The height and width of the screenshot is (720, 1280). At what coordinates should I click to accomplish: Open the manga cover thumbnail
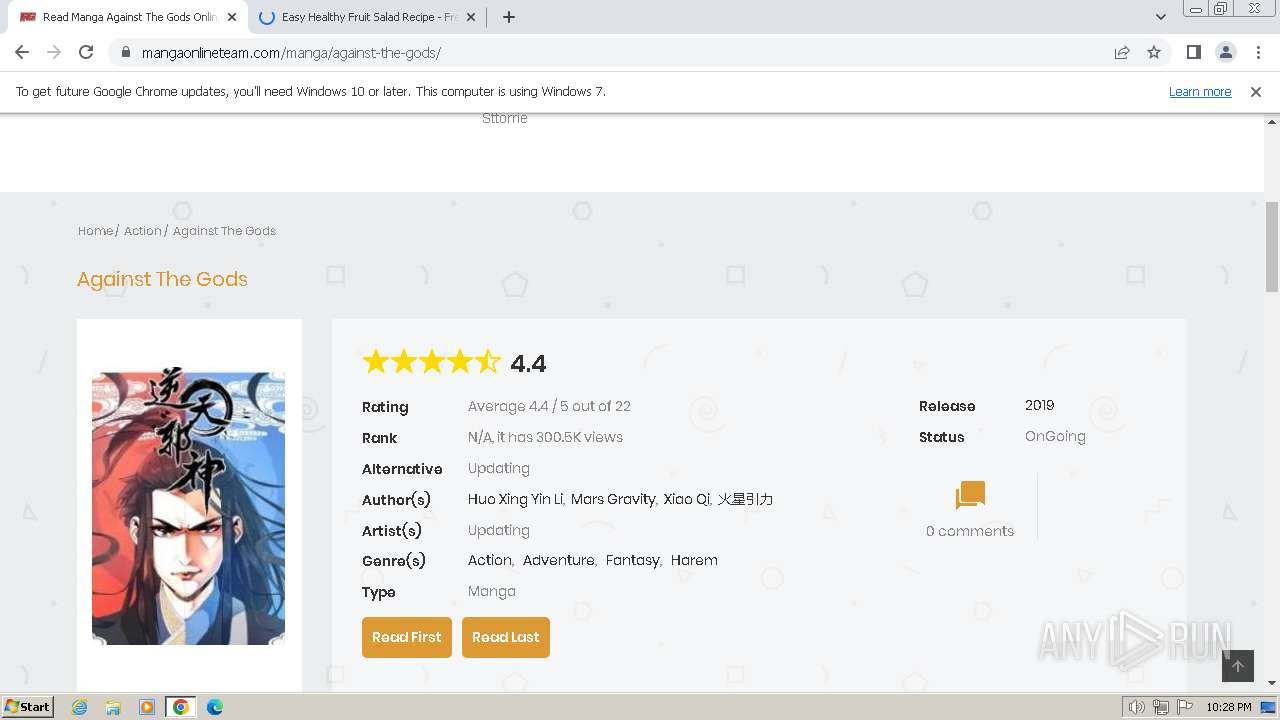(x=188, y=507)
